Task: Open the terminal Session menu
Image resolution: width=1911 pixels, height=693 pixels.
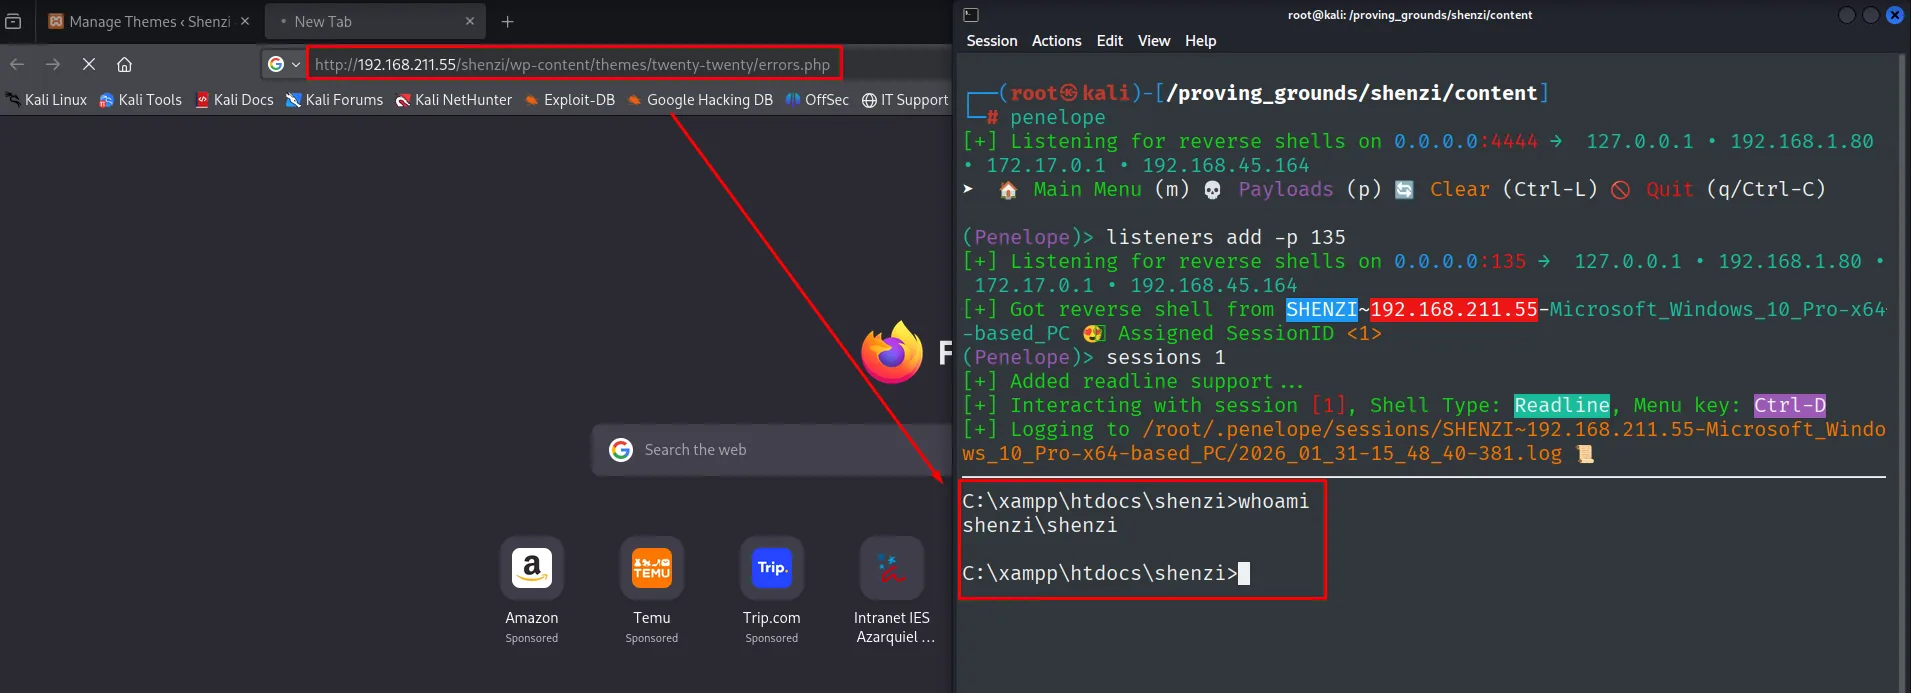Action: [992, 41]
